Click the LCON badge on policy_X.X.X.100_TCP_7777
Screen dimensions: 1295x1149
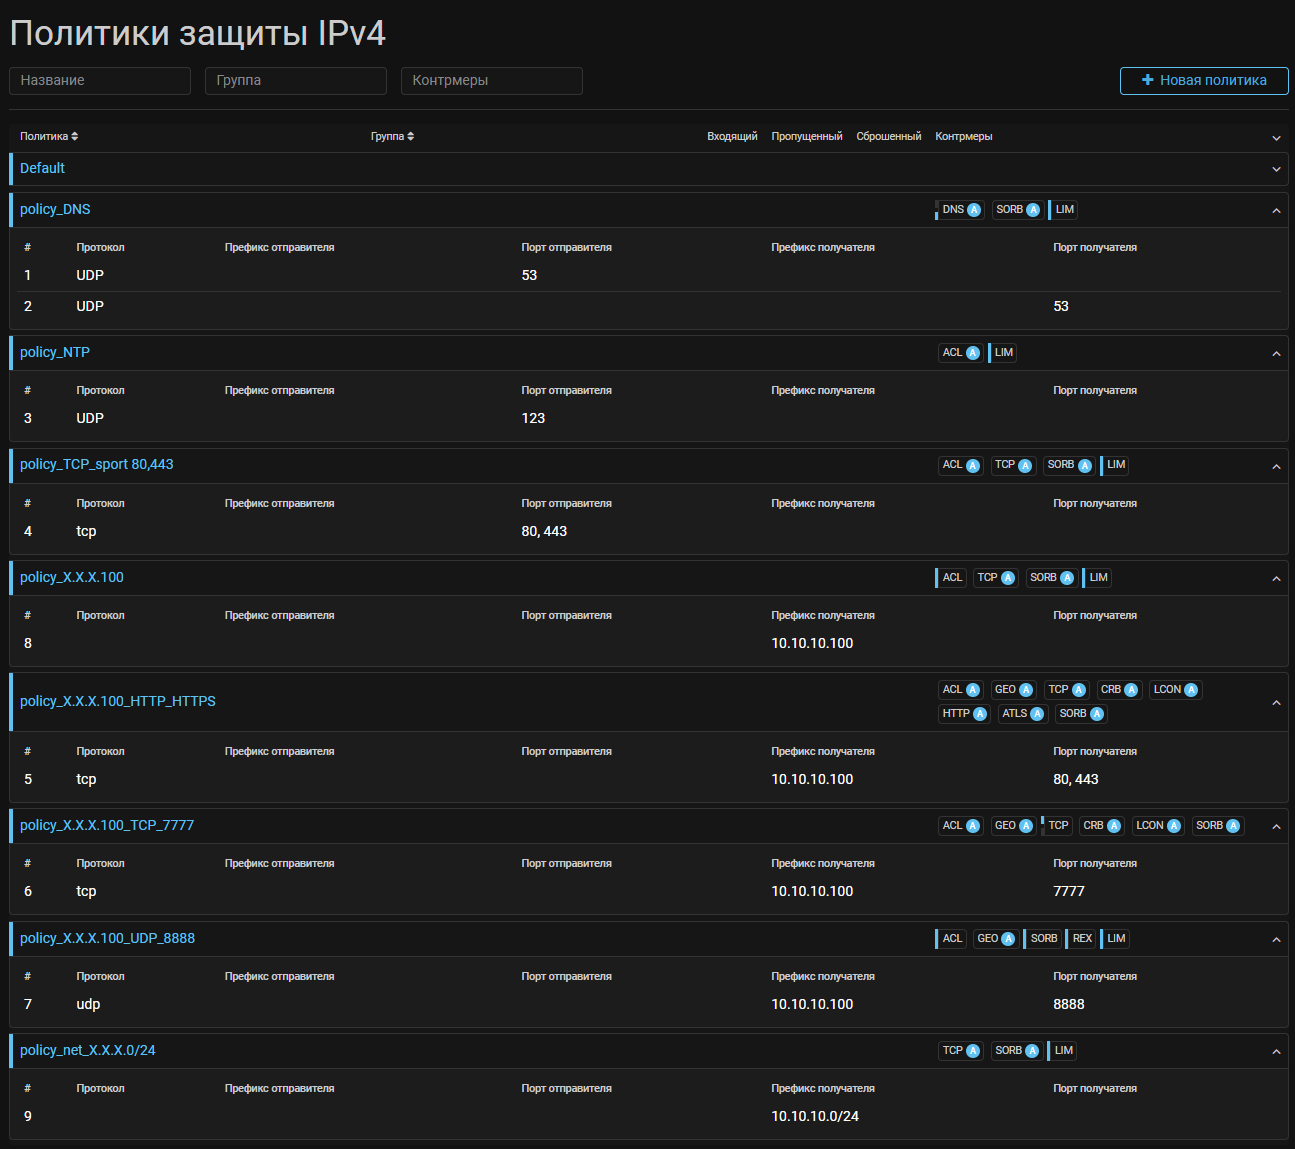point(1158,826)
